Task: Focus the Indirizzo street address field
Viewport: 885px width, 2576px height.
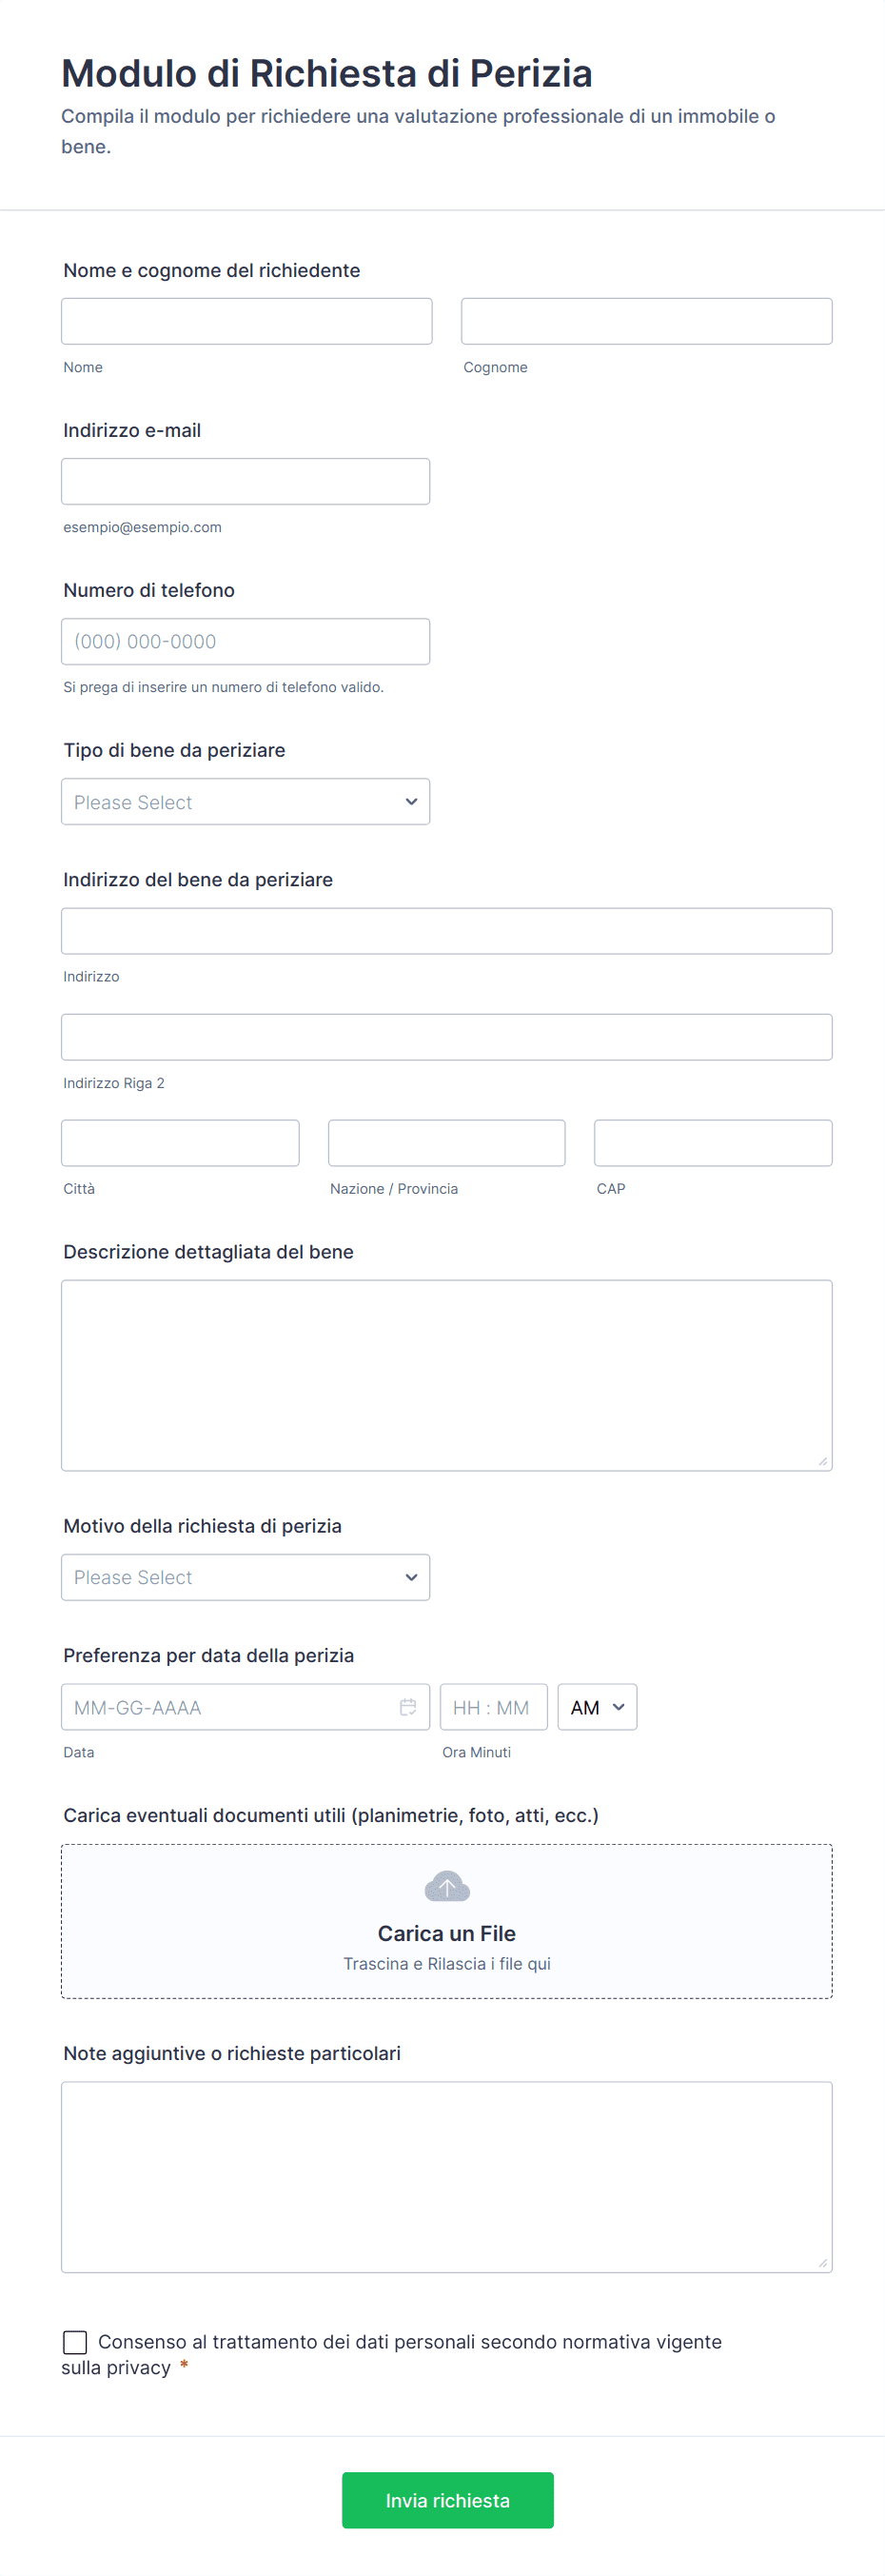Action: [x=446, y=931]
